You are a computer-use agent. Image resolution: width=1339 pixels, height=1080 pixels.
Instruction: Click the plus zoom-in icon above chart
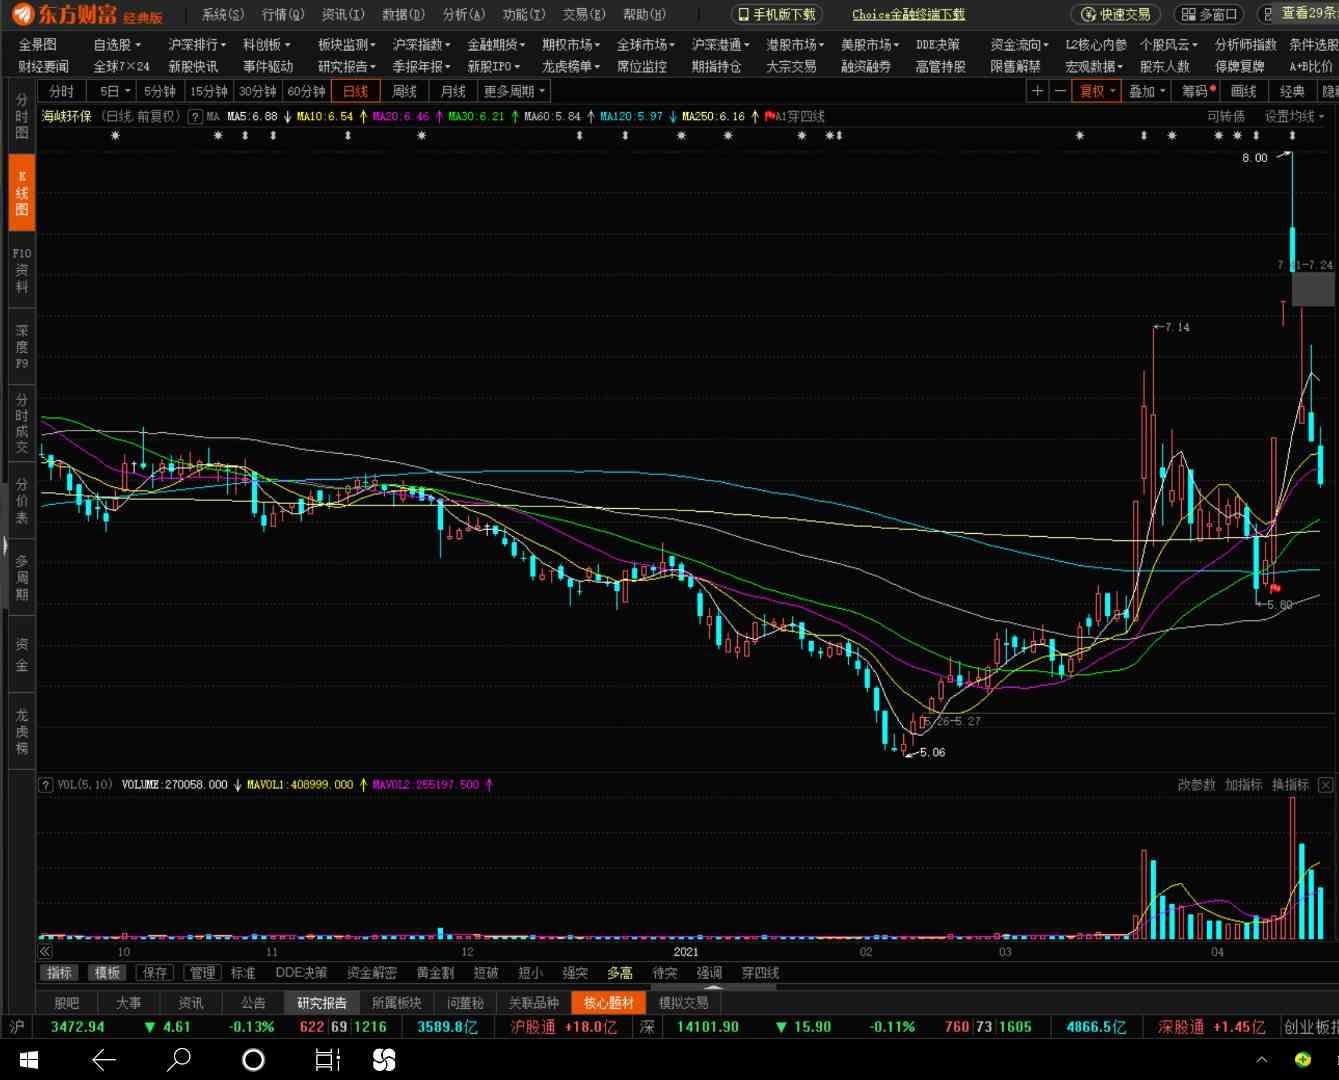click(x=1037, y=91)
